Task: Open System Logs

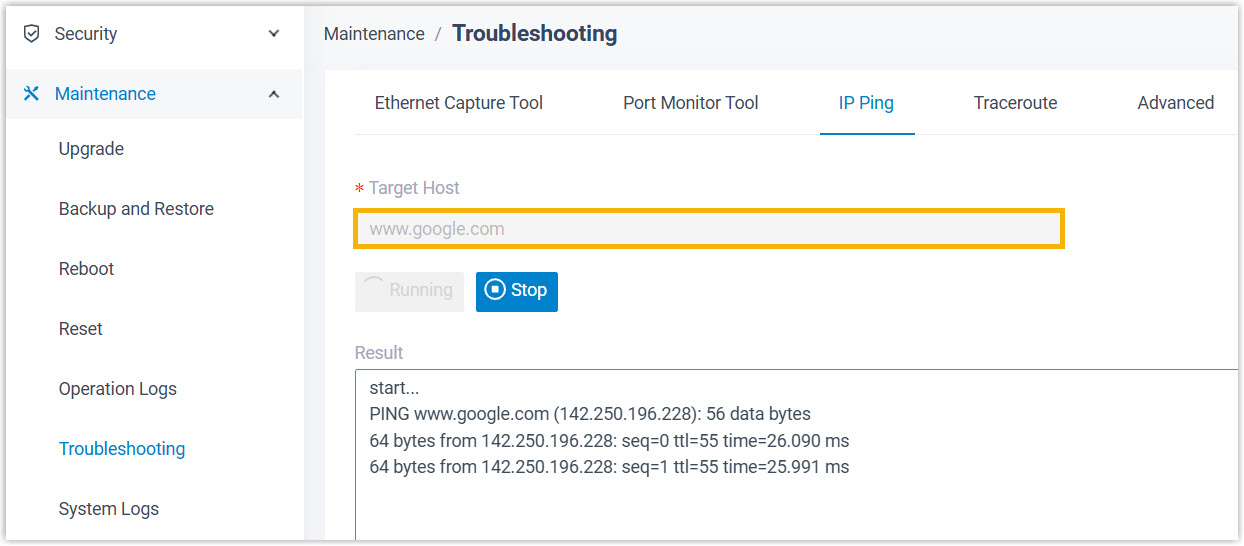Action: click(x=109, y=509)
